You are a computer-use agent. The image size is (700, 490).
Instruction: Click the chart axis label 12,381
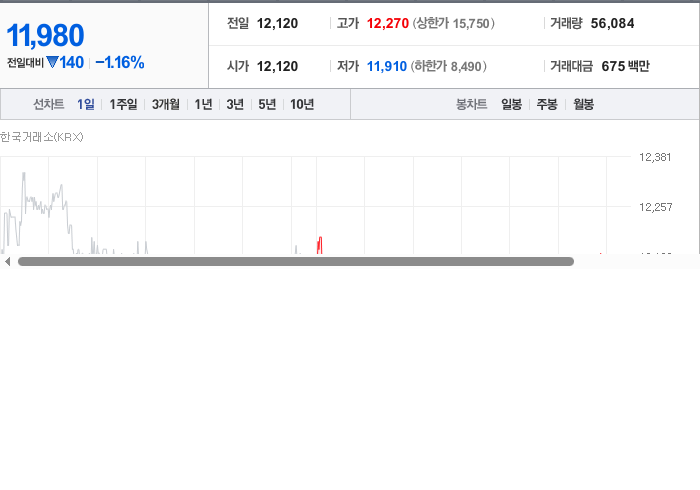click(x=655, y=157)
